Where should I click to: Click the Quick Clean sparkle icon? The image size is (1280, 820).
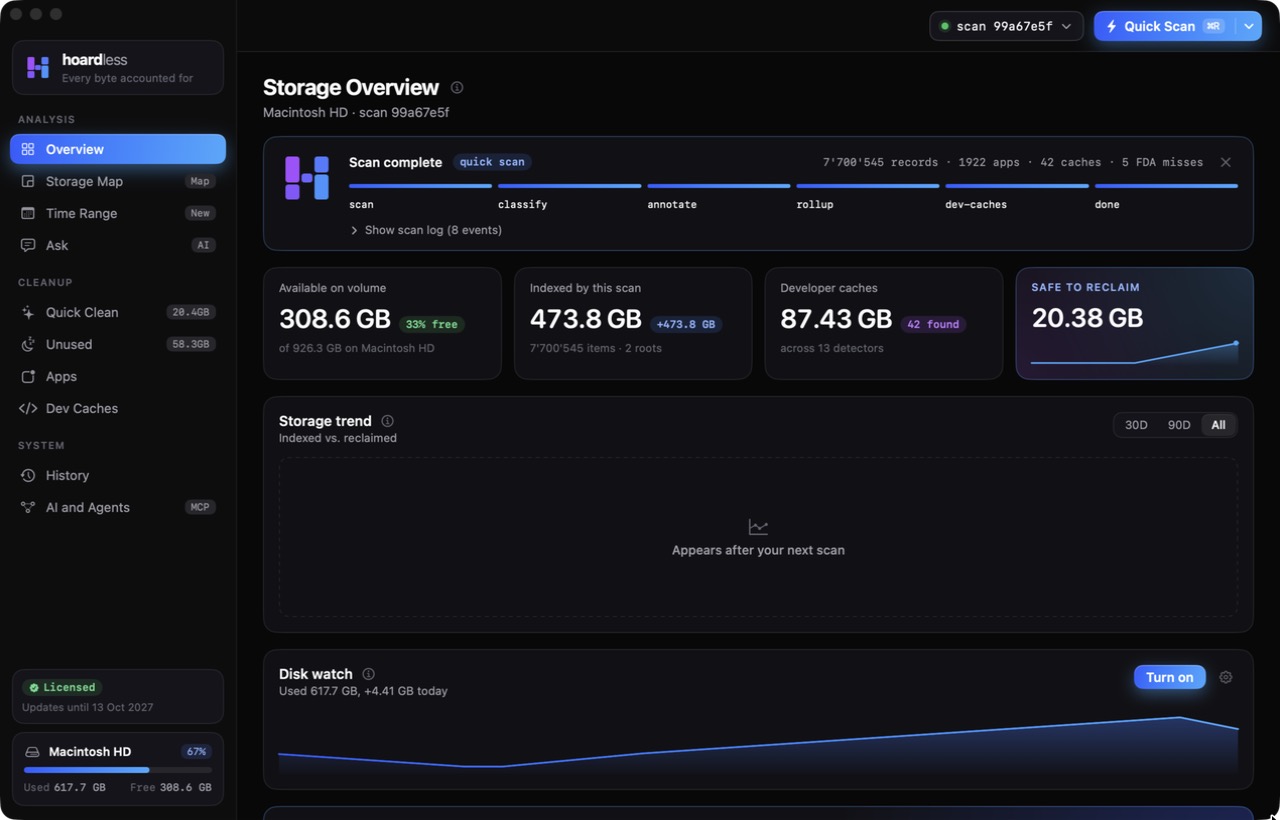pyautogui.click(x=28, y=312)
